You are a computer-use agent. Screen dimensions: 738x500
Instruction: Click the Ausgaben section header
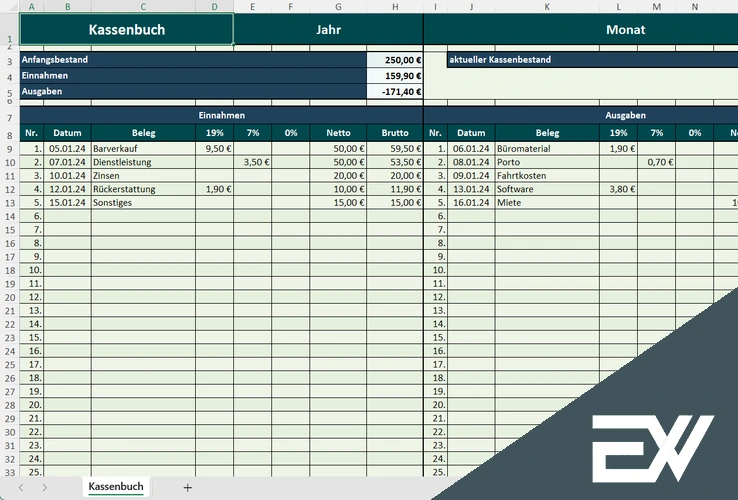(x=625, y=115)
